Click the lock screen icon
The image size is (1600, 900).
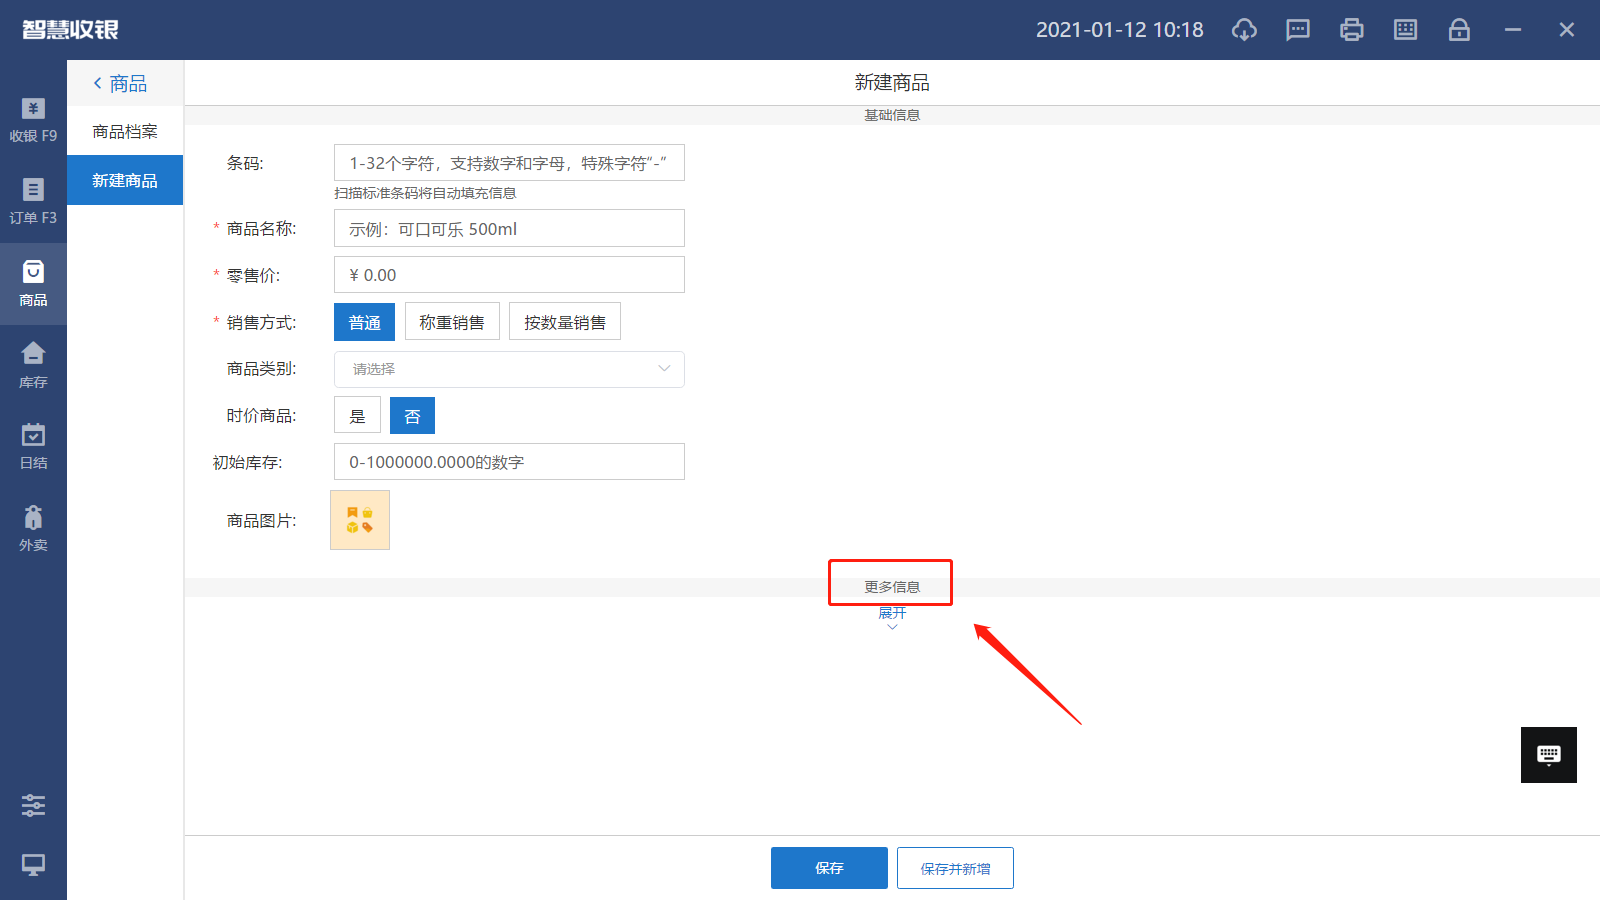click(1459, 30)
